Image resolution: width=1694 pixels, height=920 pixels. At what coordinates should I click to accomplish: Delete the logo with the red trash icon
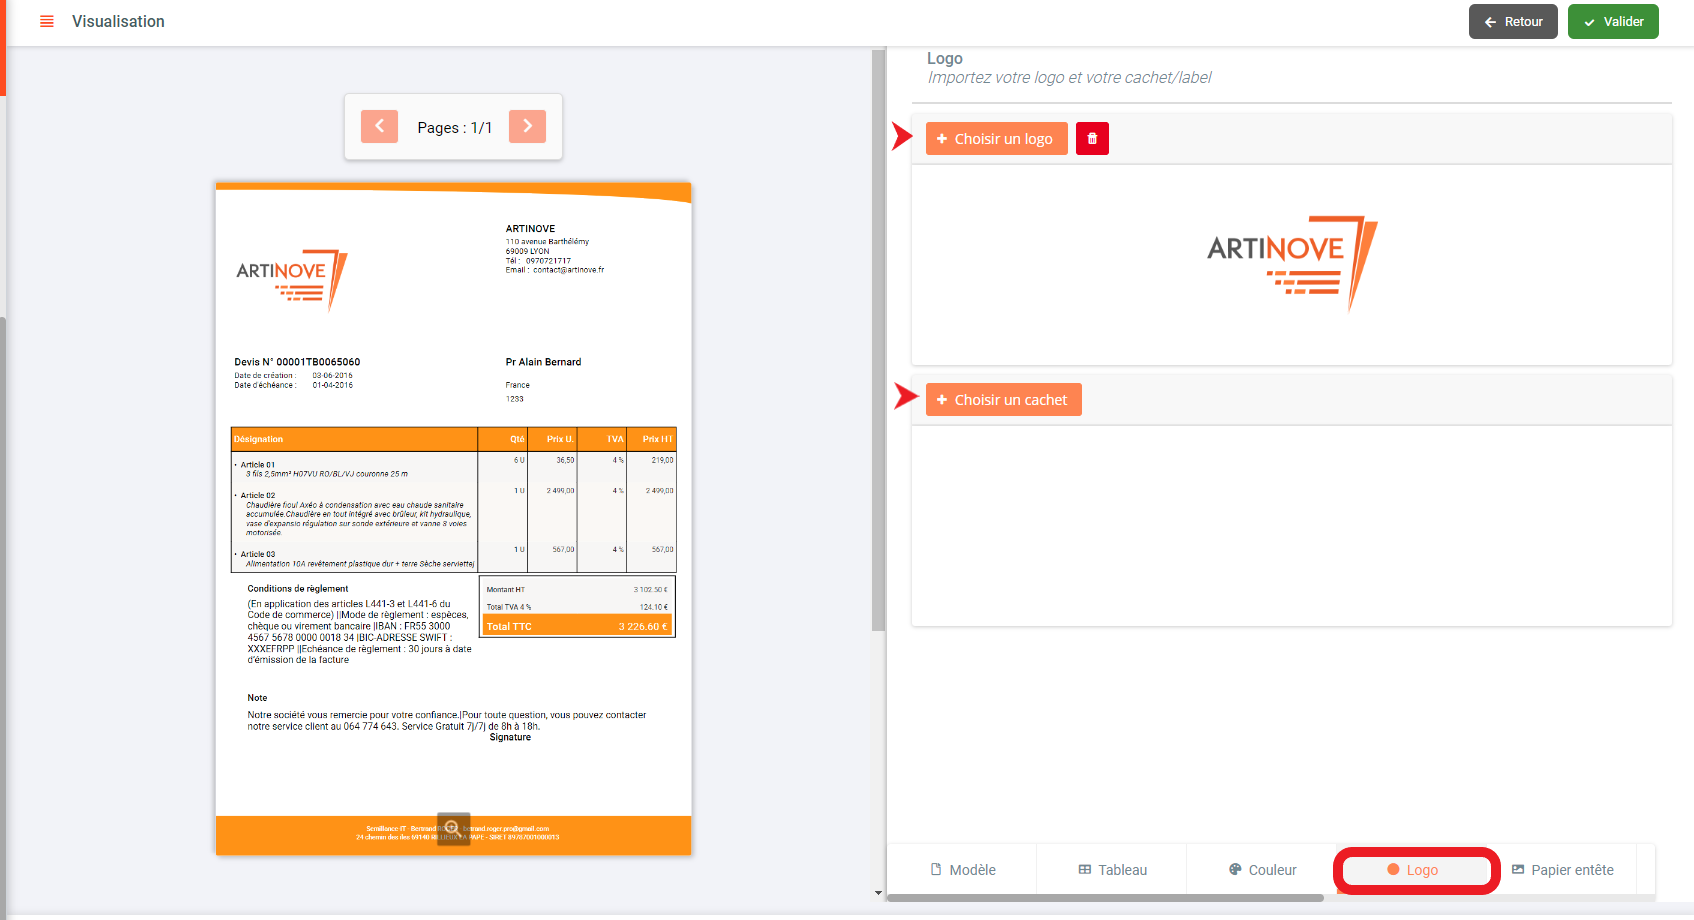click(1092, 139)
